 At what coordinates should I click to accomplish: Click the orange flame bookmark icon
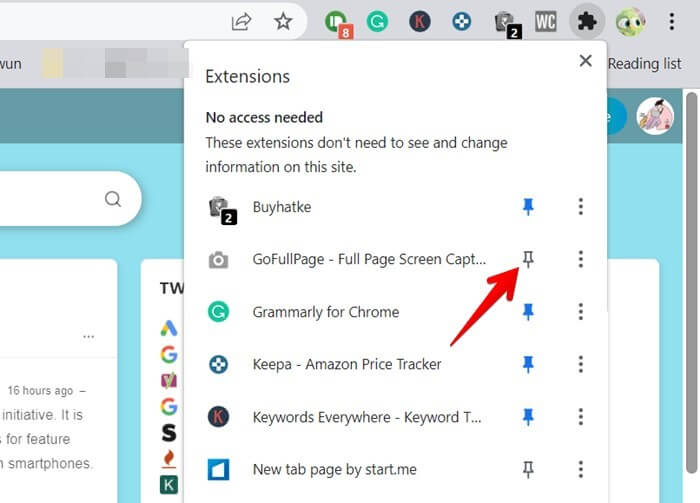pyautogui.click(x=169, y=459)
